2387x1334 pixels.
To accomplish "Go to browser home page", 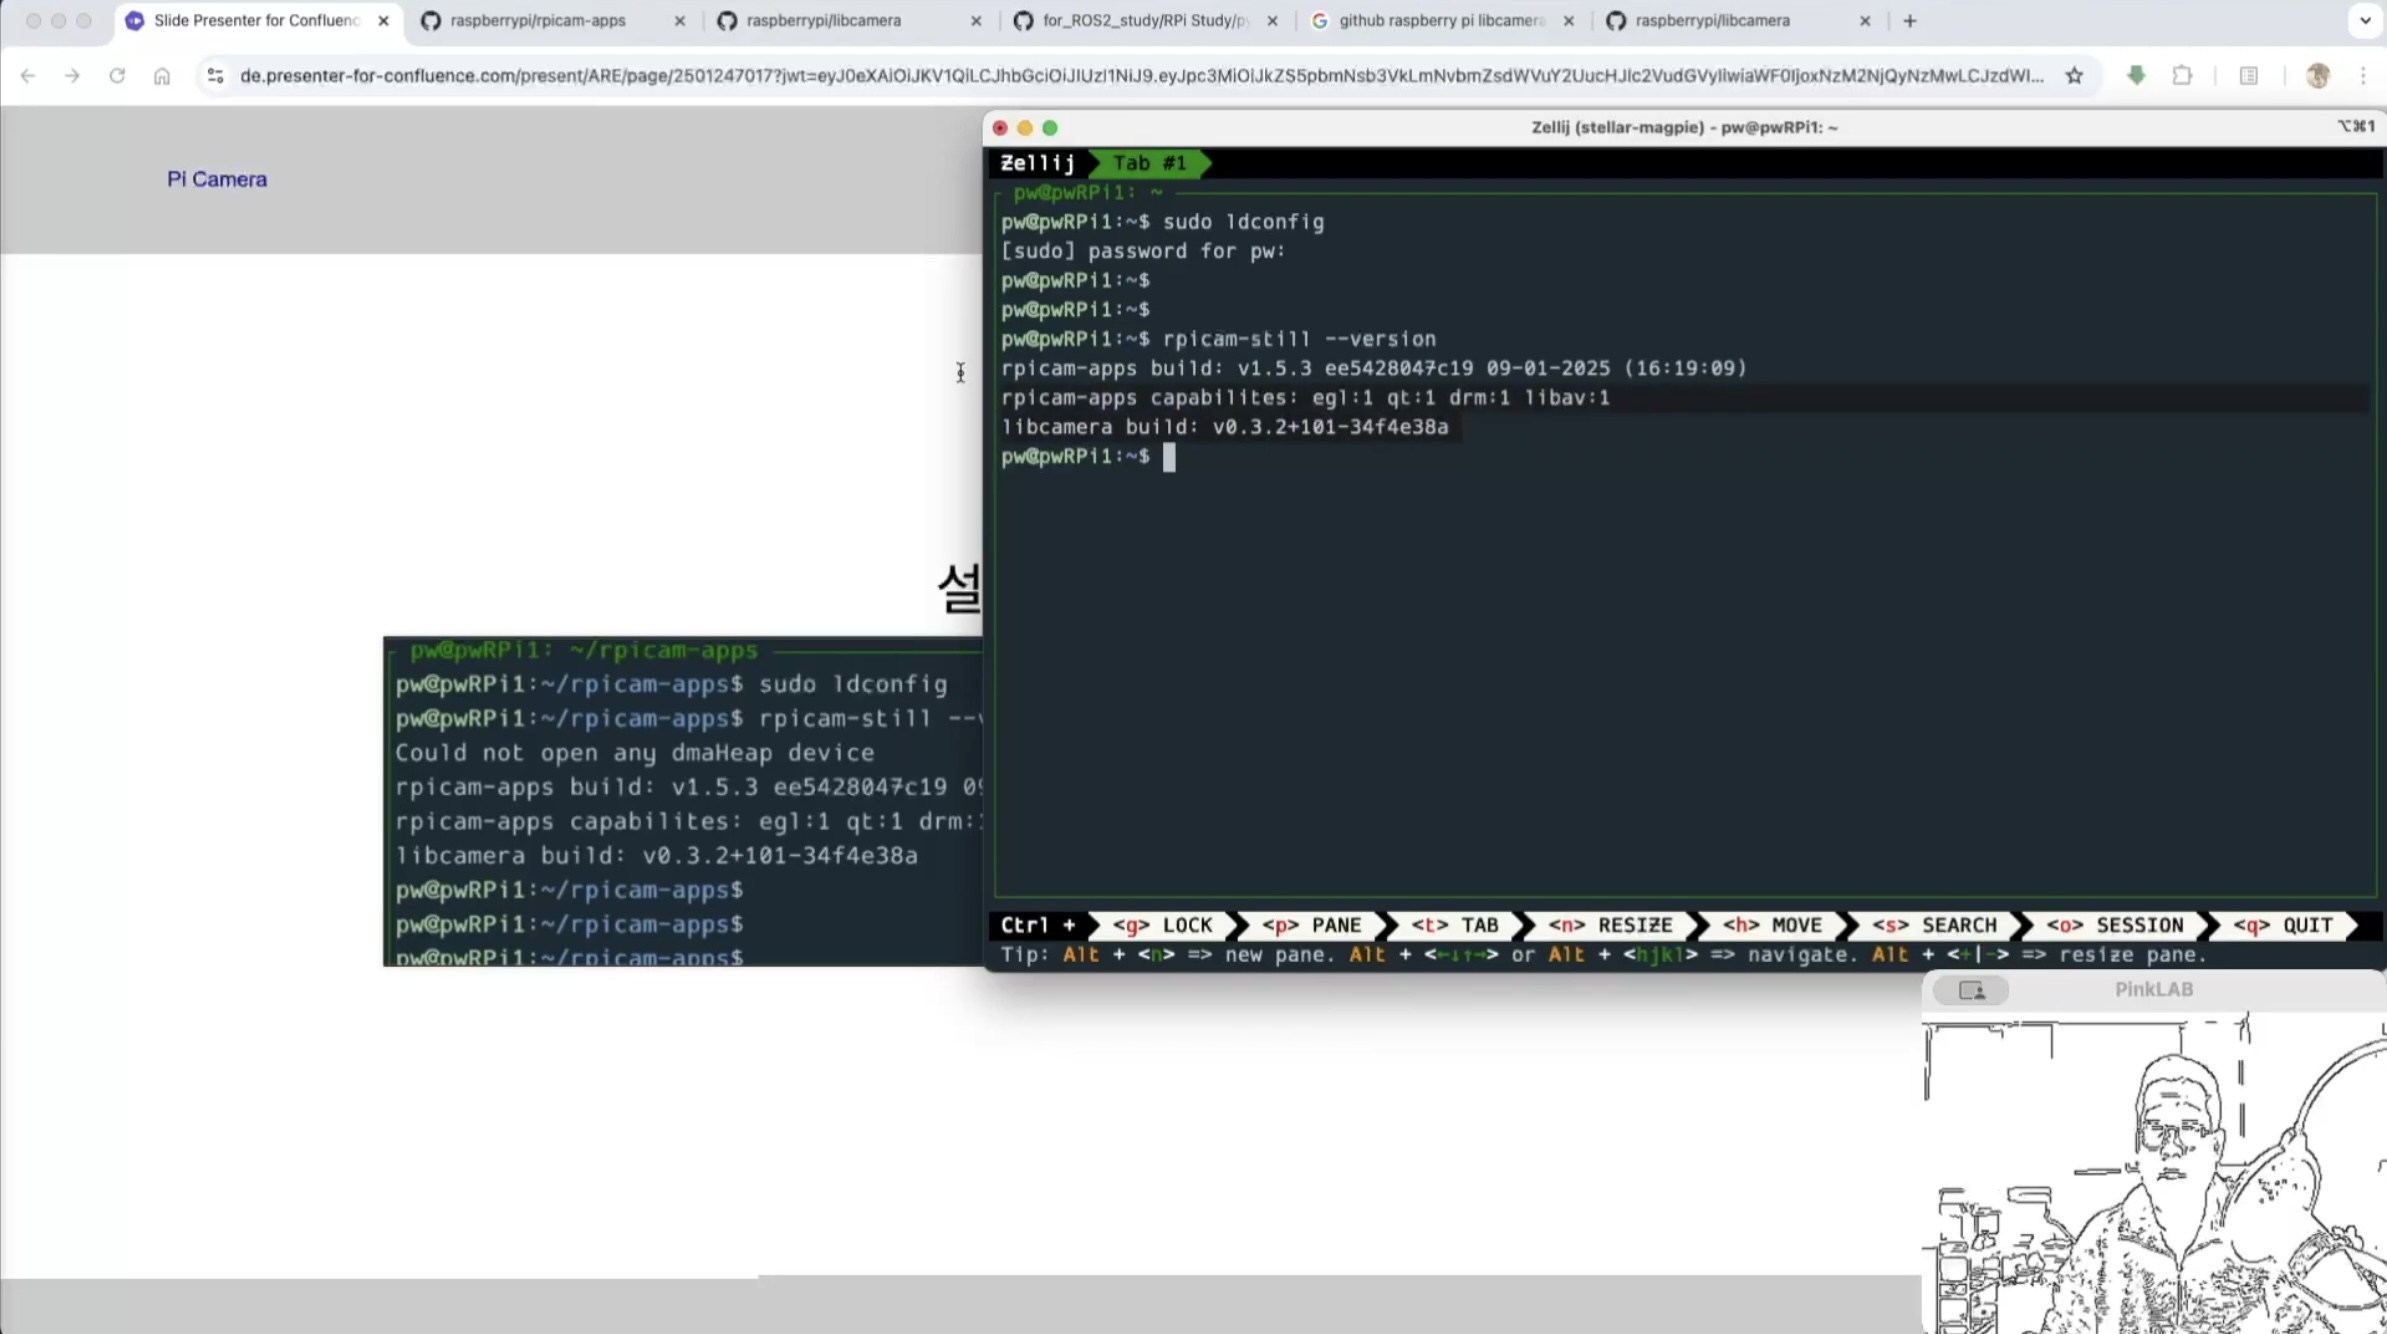I will [162, 76].
